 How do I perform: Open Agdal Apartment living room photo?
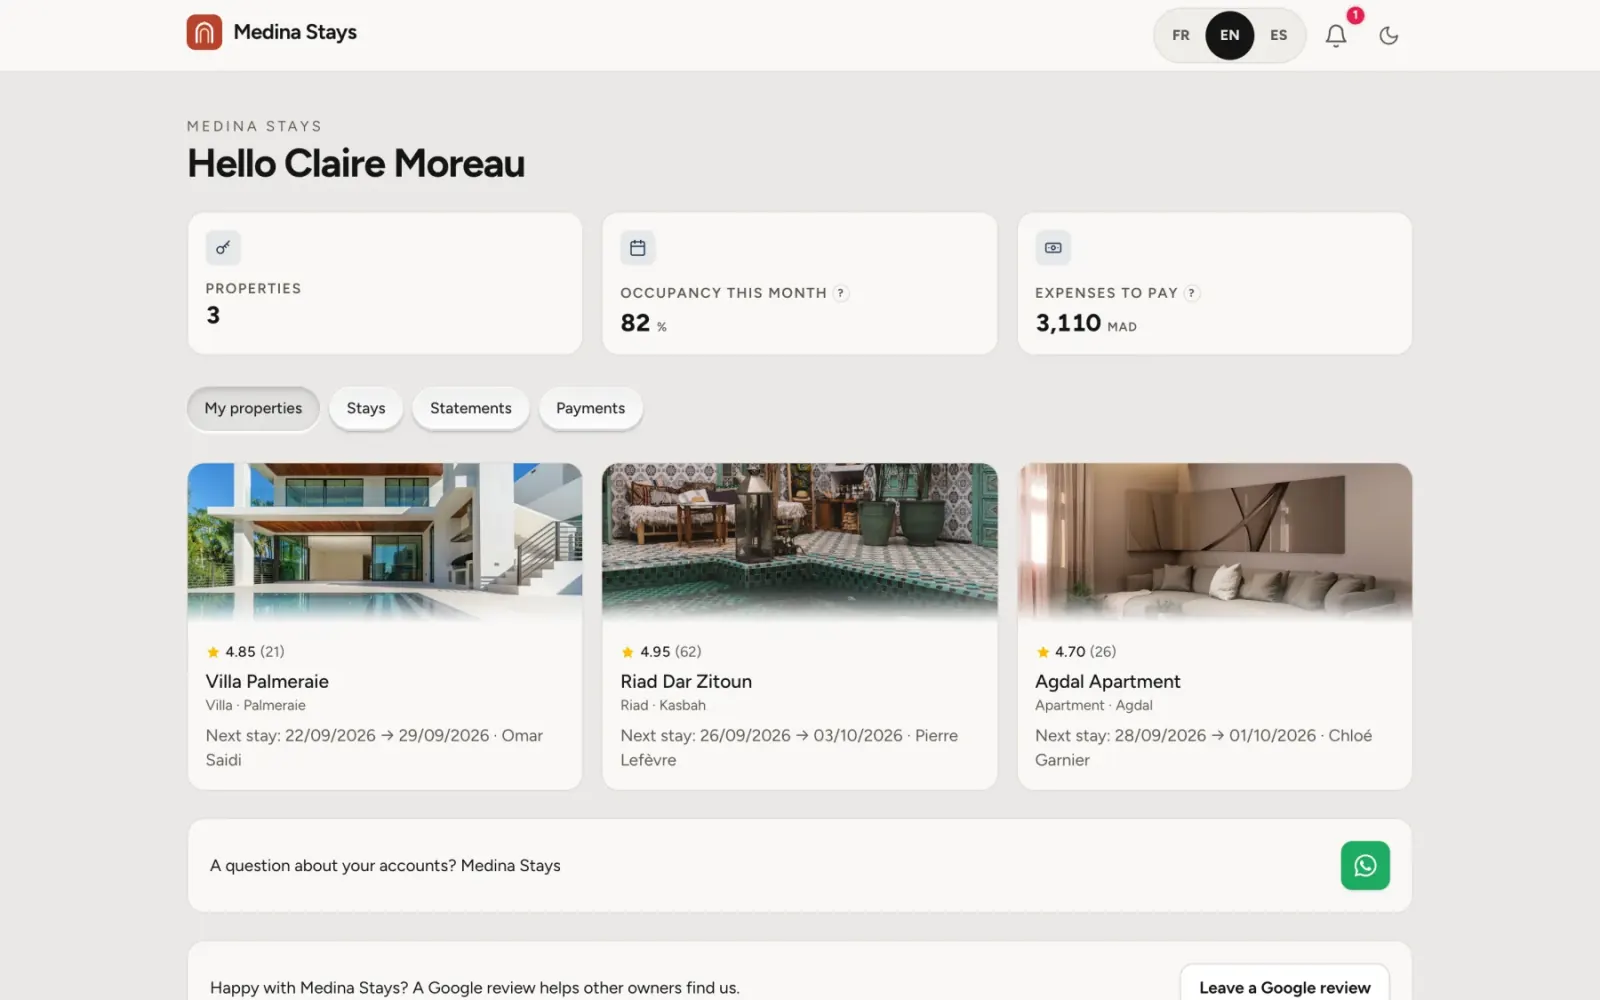(x=1215, y=541)
